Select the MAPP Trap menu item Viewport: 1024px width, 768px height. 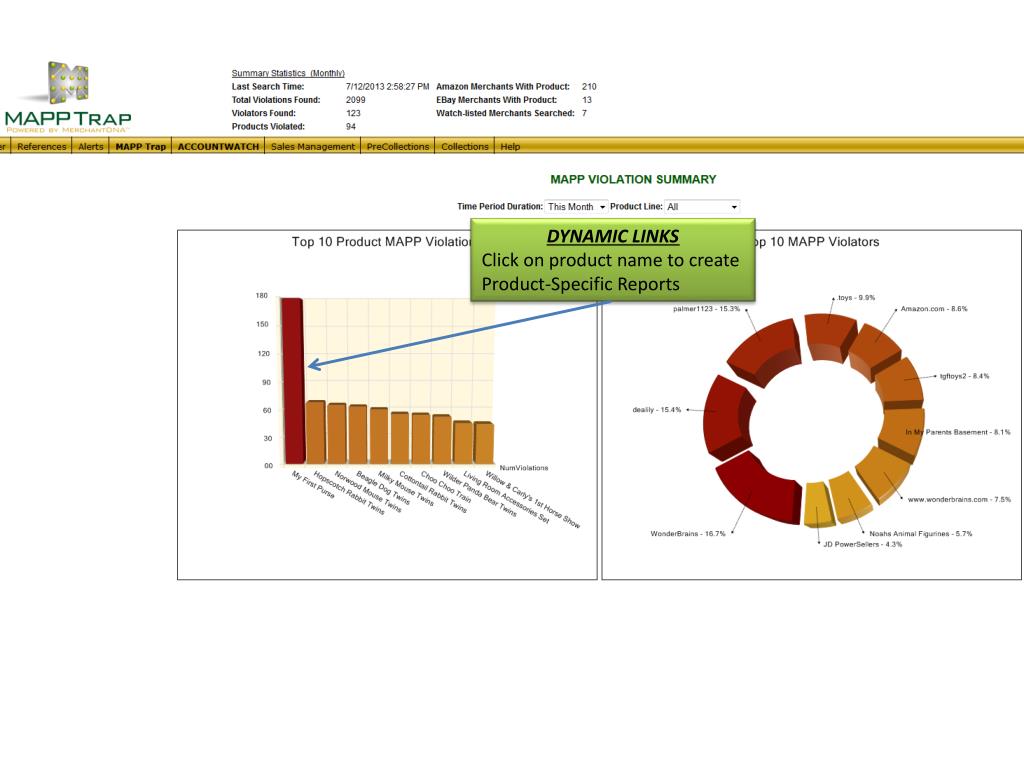pos(140,146)
